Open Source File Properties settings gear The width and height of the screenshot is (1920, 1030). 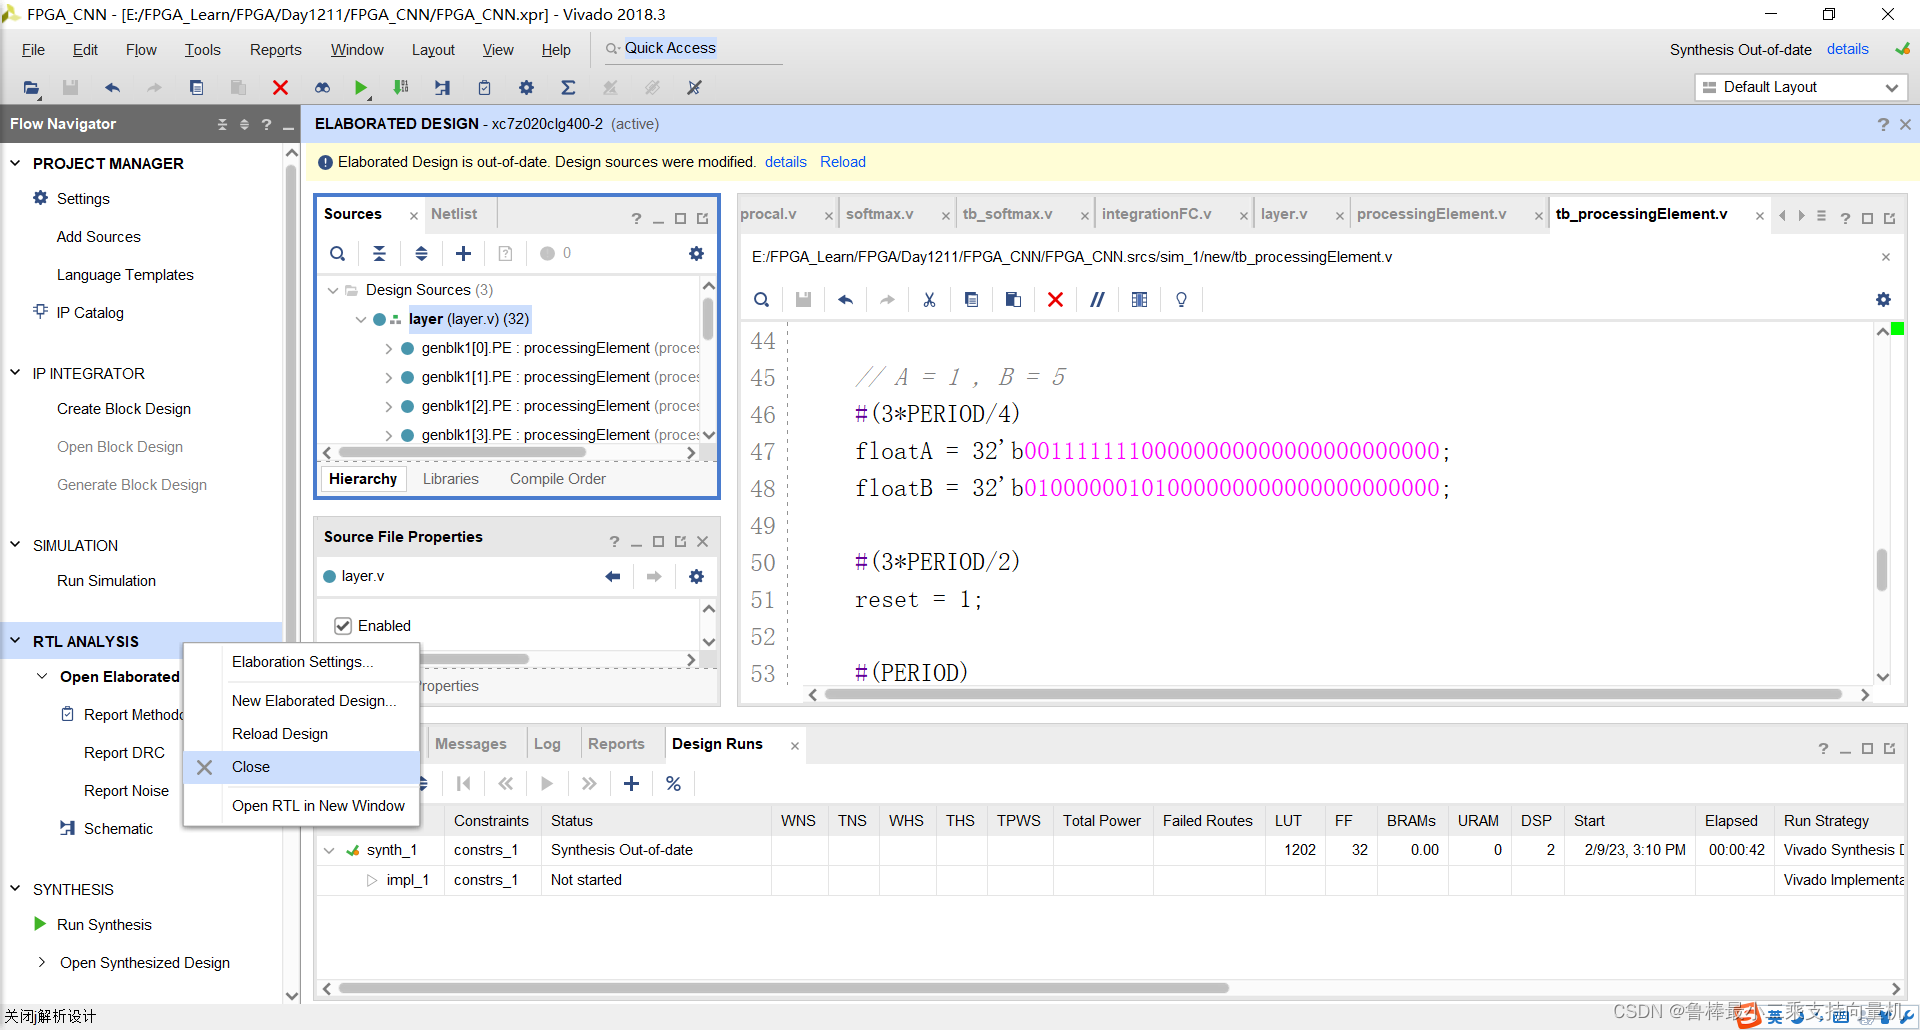(696, 577)
